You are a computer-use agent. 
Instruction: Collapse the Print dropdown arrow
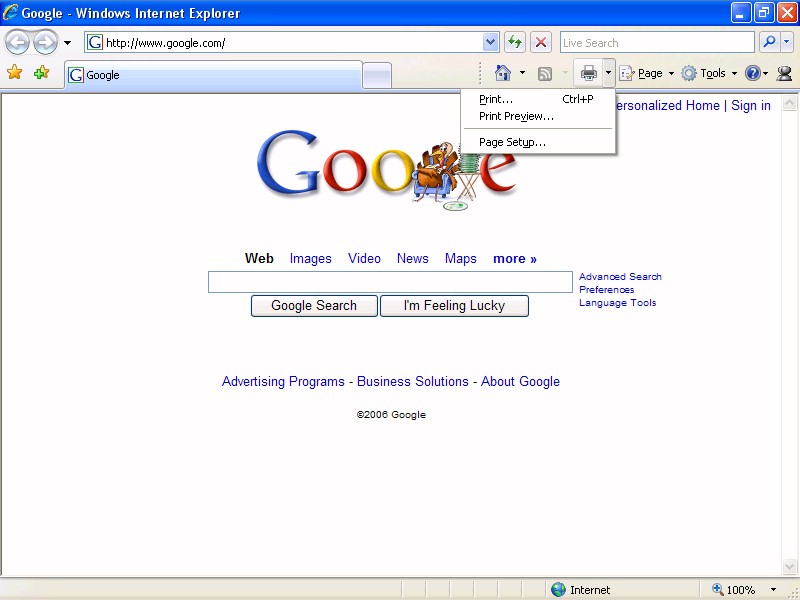608,73
